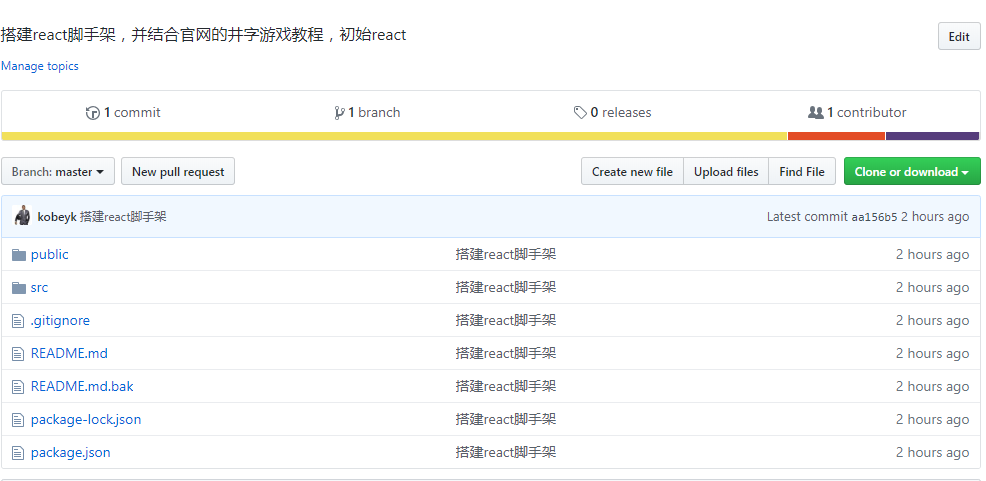Image resolution: width=986 pixels, height=481 pixels.
Task: Open the .gitignore file
Action: 60,320
